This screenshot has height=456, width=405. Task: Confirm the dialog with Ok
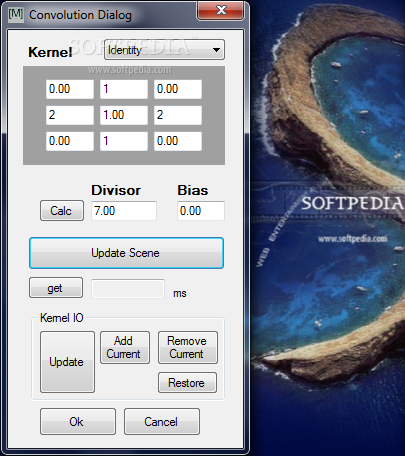[78, 422]
